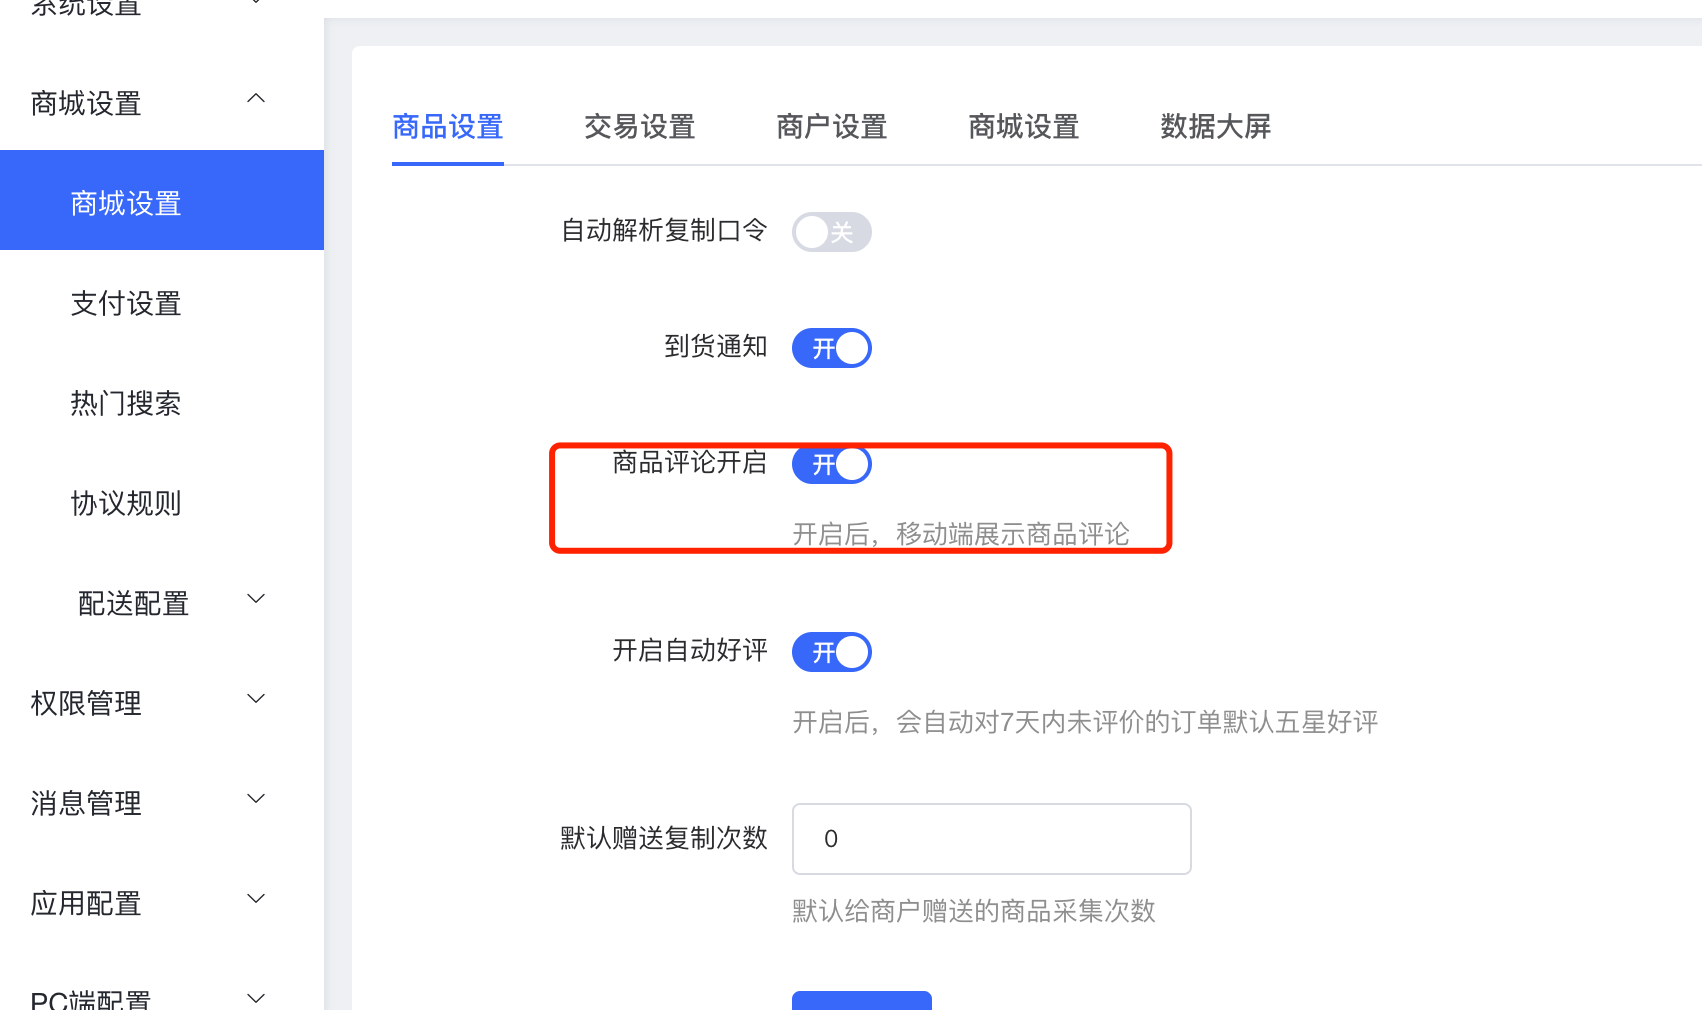Image resolution: width=1702 pixels, height=1010 pixels.
Task: Disable the 商品评论开启 switch
Action: tap(832, 464)
